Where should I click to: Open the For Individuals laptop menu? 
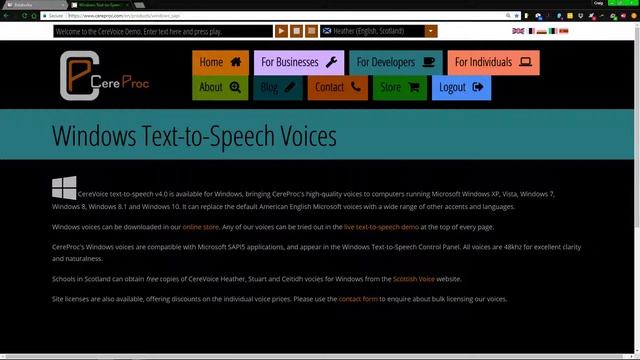tap(493, 62)
